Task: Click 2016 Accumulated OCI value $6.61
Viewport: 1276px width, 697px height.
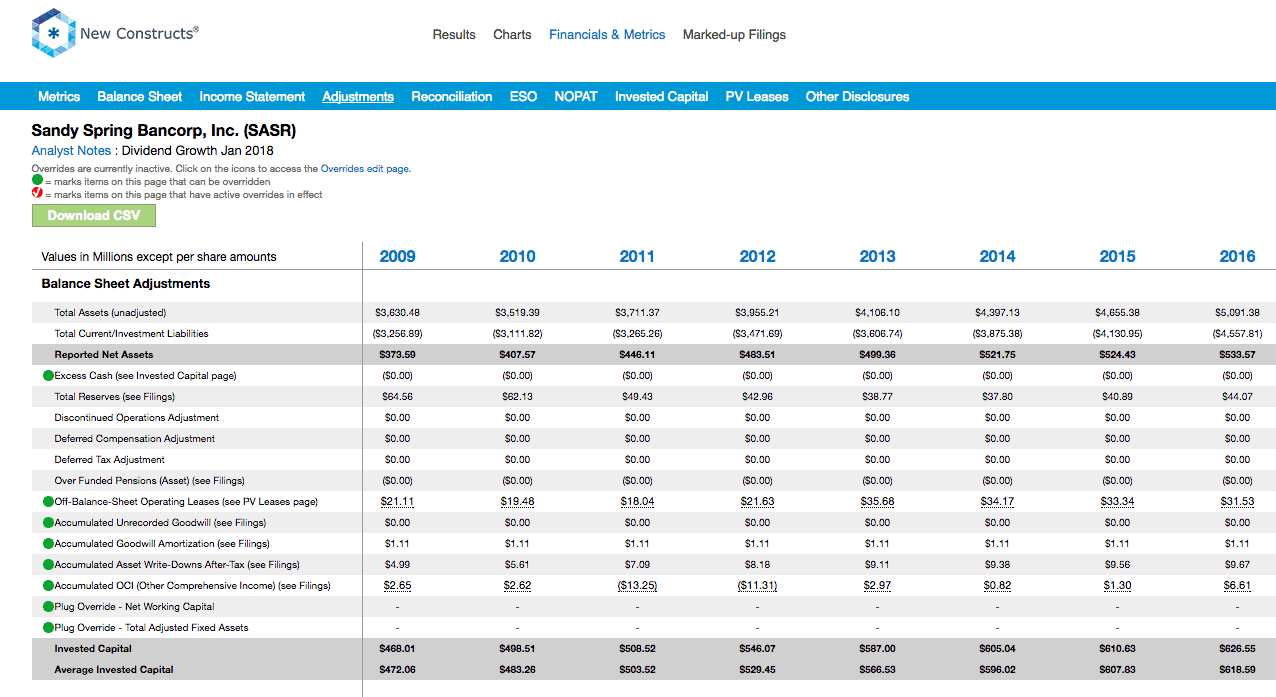Action: coord(1237,586)
